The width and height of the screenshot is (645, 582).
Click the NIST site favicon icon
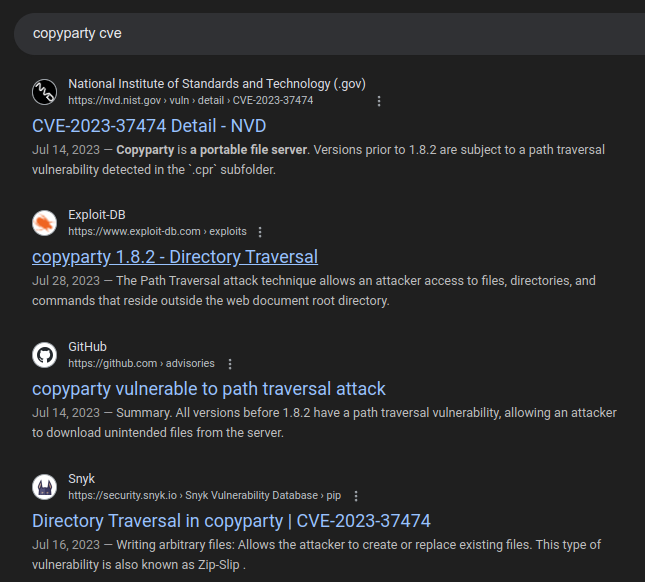44,92
